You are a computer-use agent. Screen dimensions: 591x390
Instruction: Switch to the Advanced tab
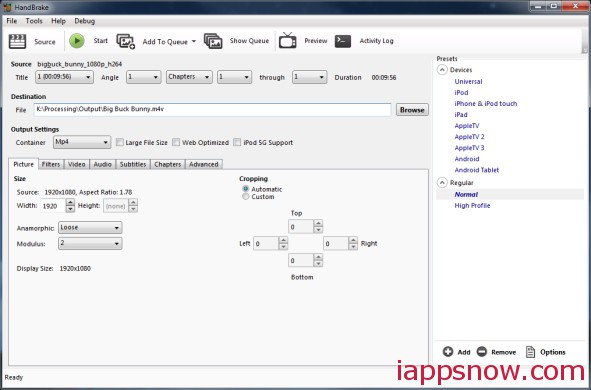click(204, 164)
